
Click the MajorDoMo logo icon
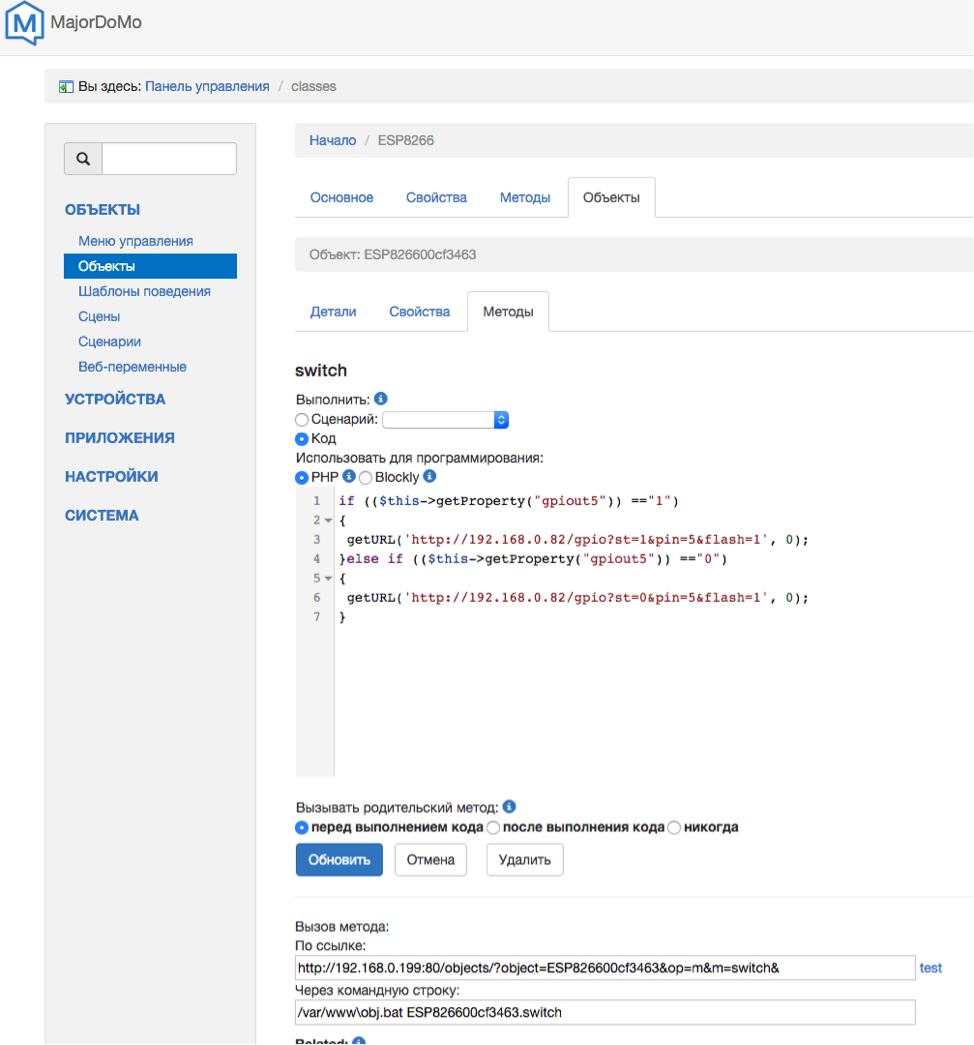[24, 23]
